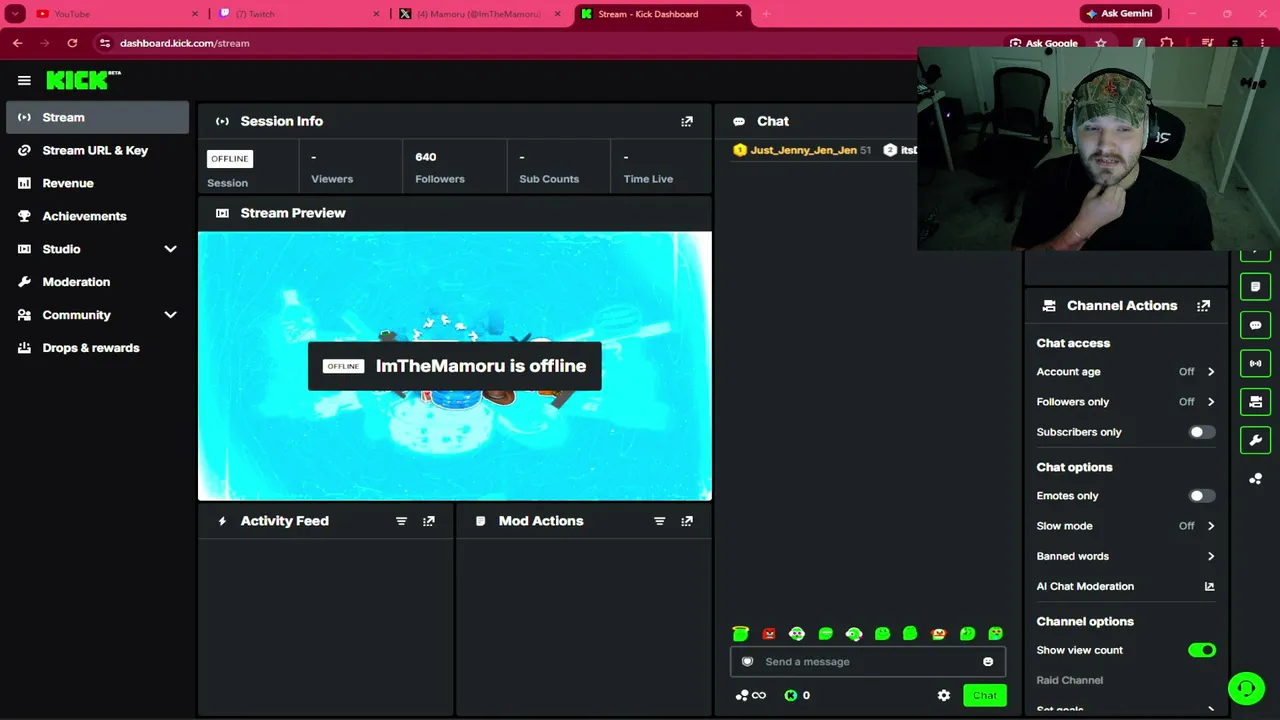Viewport: 1280px width, 720px height.
Task: Open the green support chat bubble
Action: click(1245, 688)
